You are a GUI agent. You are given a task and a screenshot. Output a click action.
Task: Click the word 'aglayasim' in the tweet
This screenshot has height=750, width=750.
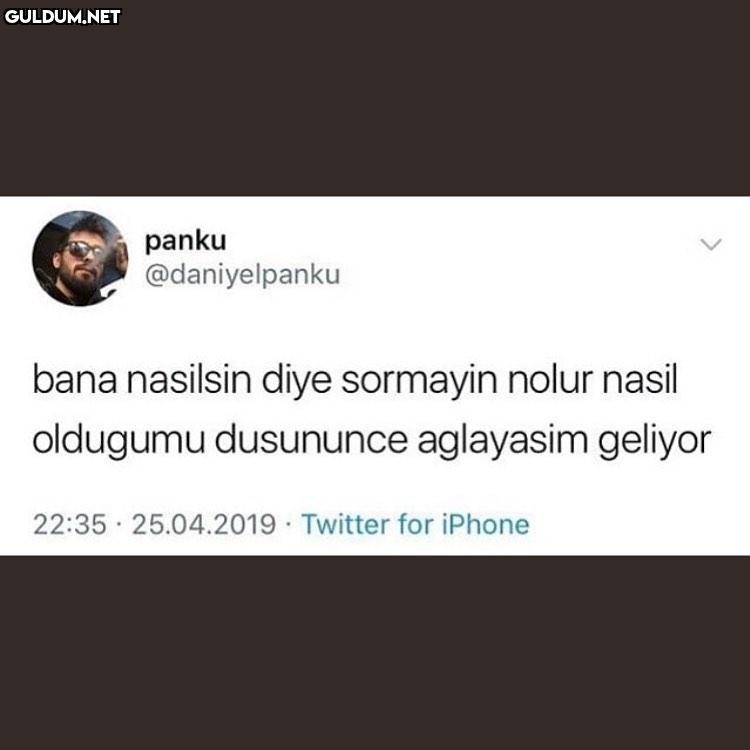click(503, 443)
